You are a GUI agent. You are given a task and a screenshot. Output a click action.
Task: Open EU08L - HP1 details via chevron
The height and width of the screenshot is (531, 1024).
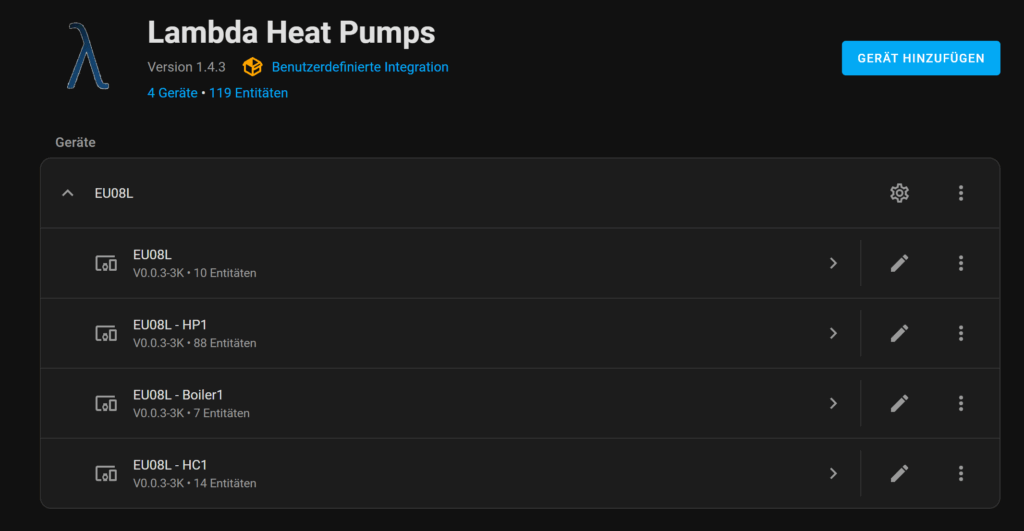tap(833, 333)
